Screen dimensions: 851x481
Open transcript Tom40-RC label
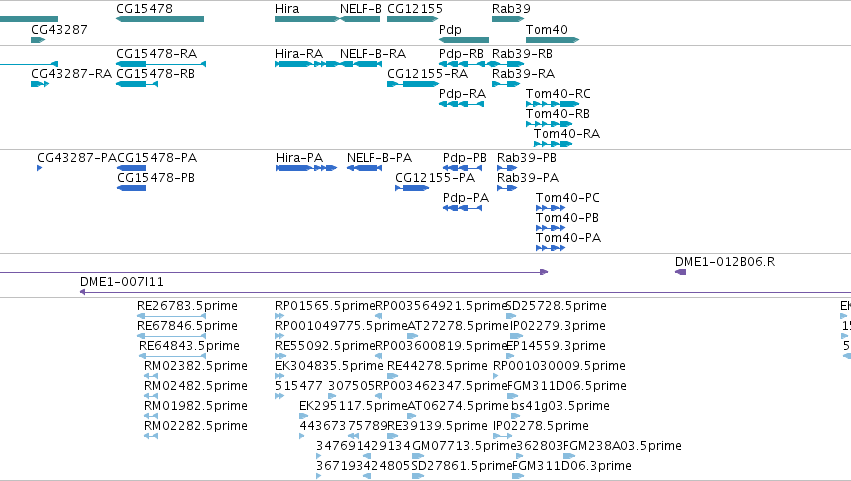tap(558, 94)
